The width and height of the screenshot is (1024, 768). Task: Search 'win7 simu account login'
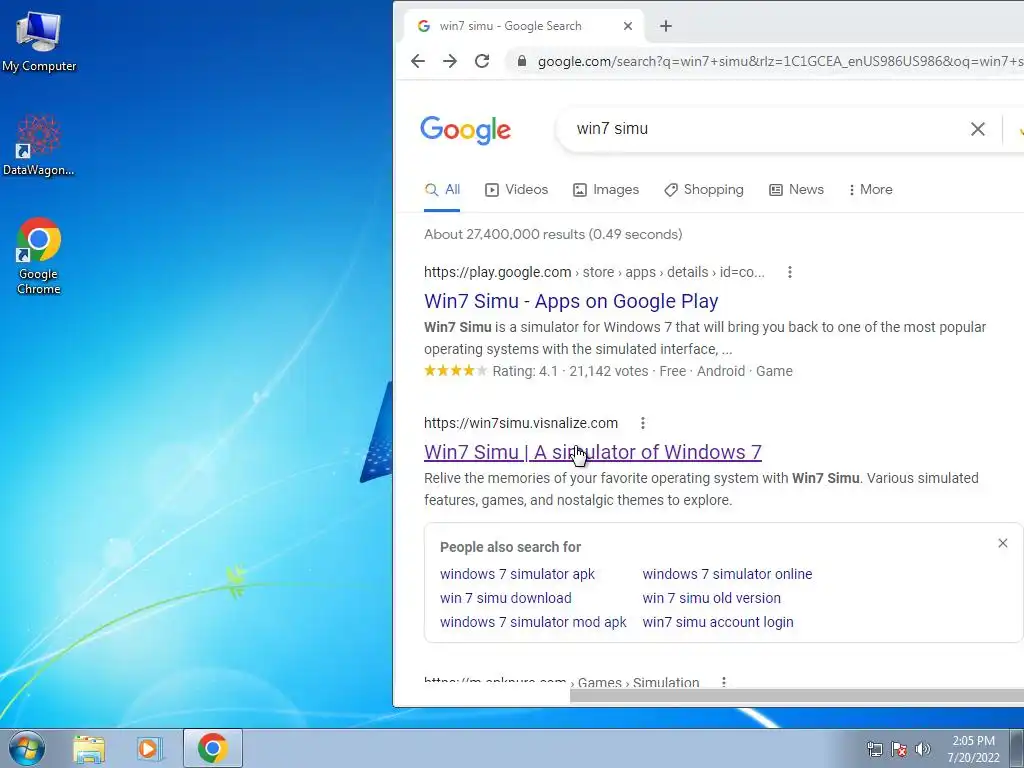(718, 622)
